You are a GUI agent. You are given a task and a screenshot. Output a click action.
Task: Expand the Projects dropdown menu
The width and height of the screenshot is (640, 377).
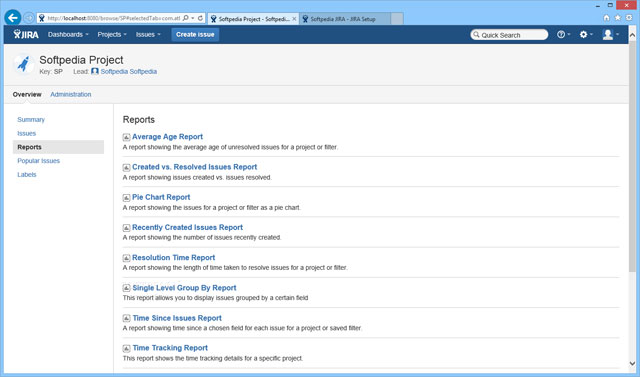tap(112, 35)
